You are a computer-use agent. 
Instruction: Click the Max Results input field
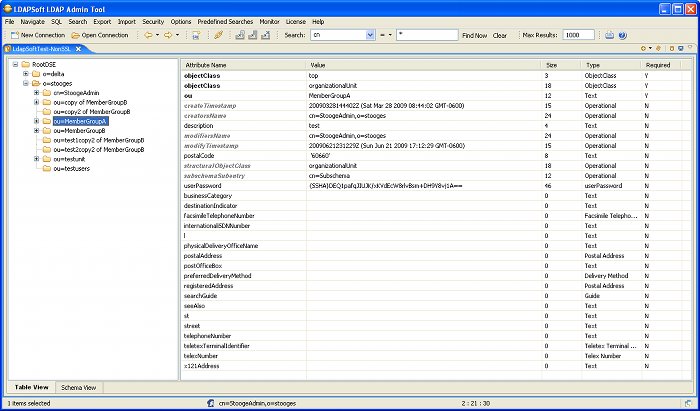578,35
